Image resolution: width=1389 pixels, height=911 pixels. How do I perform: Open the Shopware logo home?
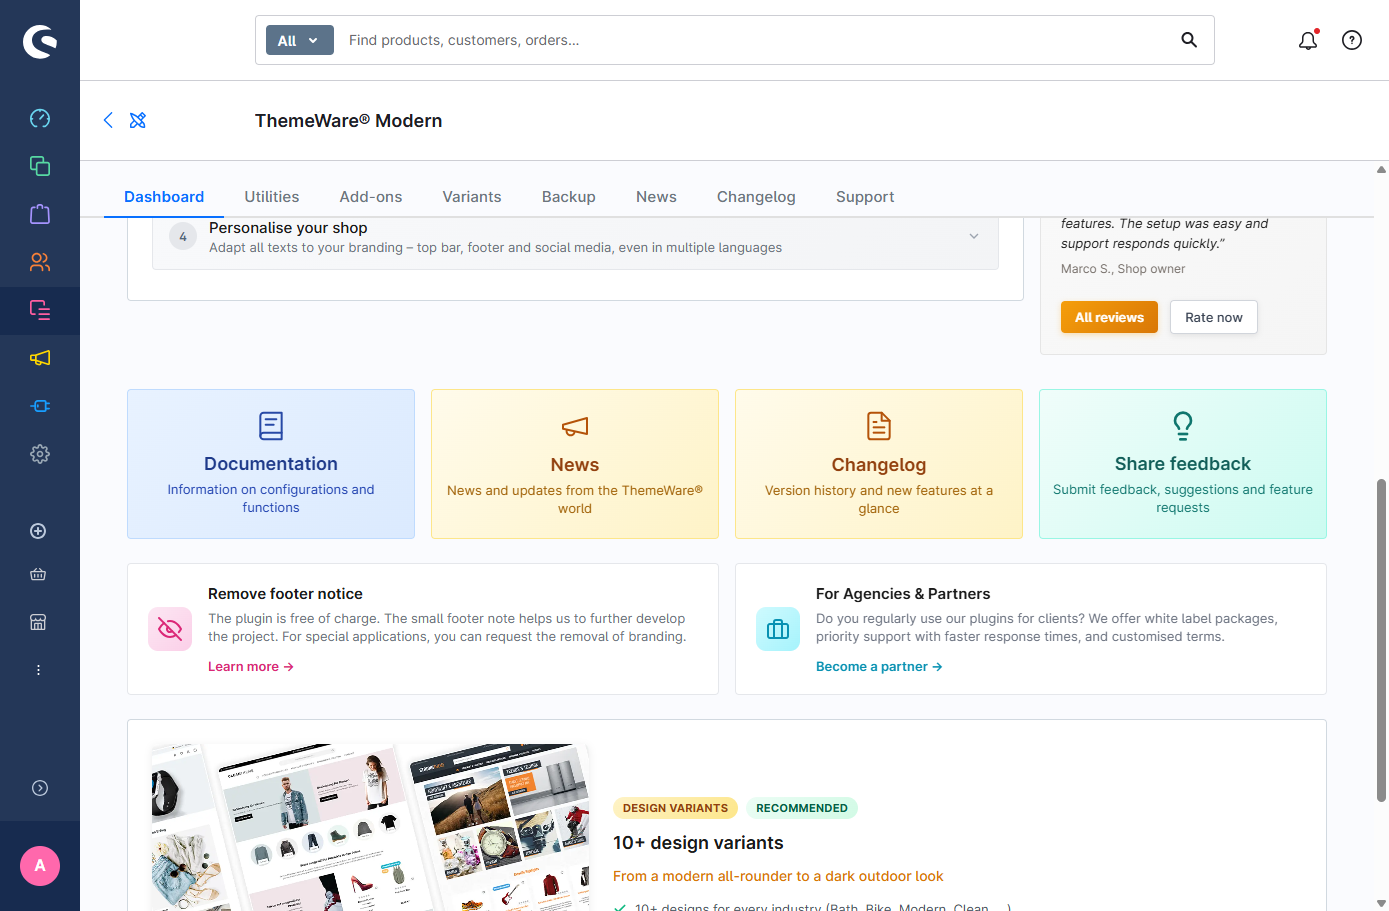coord(40,41)
